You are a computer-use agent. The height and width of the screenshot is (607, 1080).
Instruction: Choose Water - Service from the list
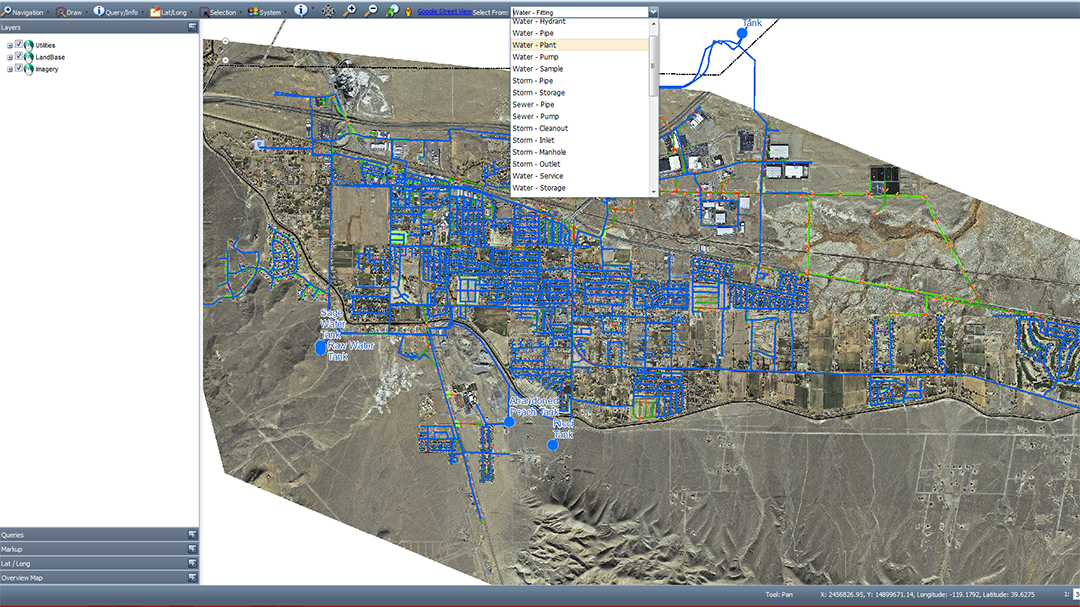[x=579, y=176]
